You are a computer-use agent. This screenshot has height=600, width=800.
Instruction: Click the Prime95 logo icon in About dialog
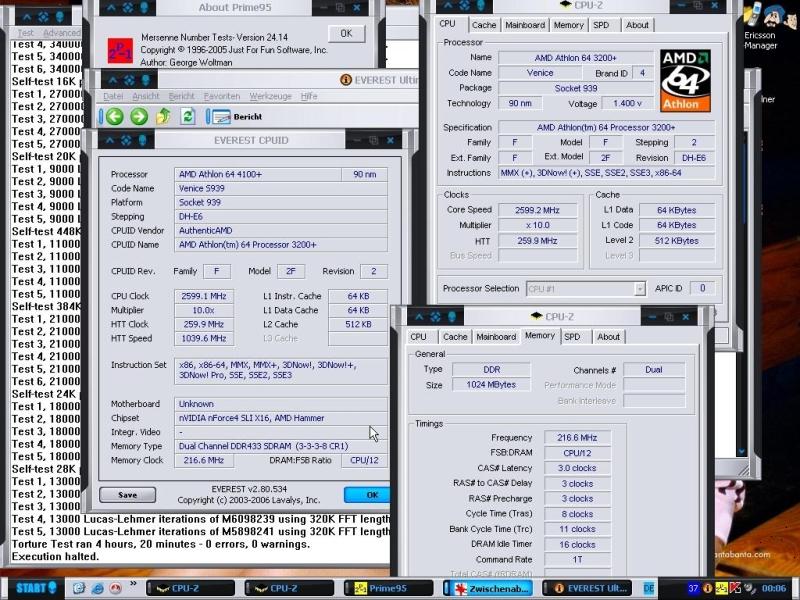(x=120, y=51)
